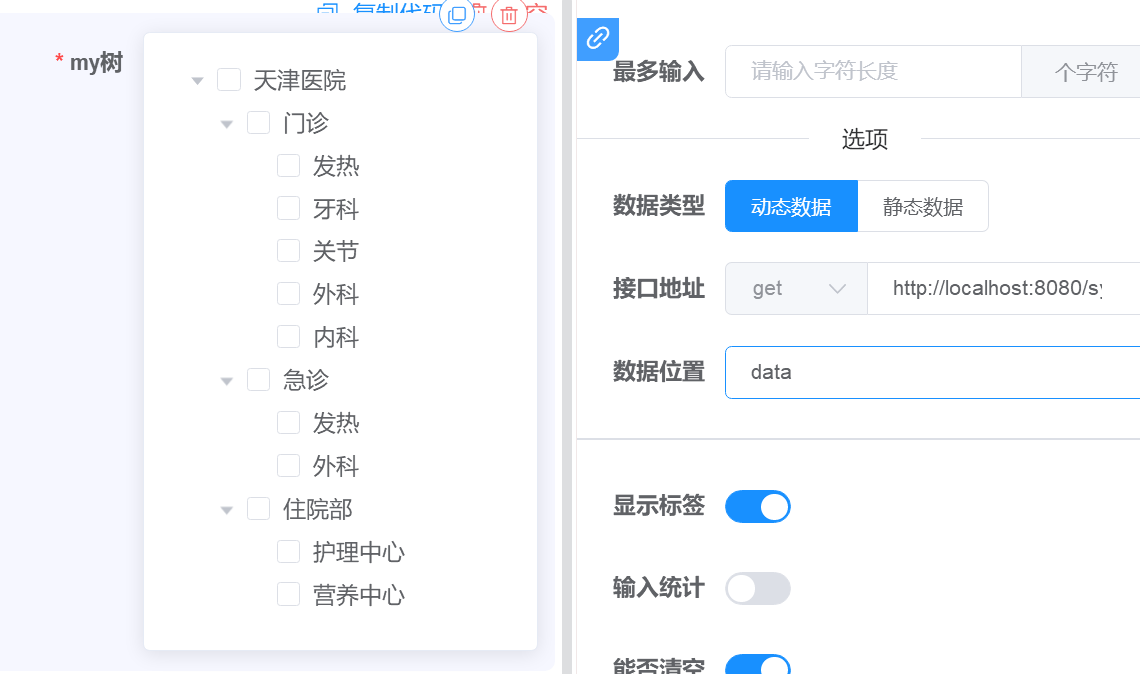Turn off the 显示标签 switch
Screen dimensions: 1140x674
coord(758,506)
